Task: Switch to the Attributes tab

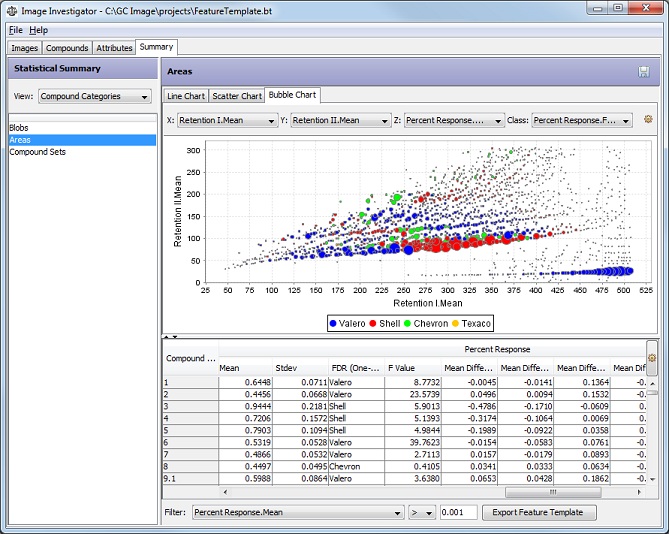Action: [x=114, y=48]
